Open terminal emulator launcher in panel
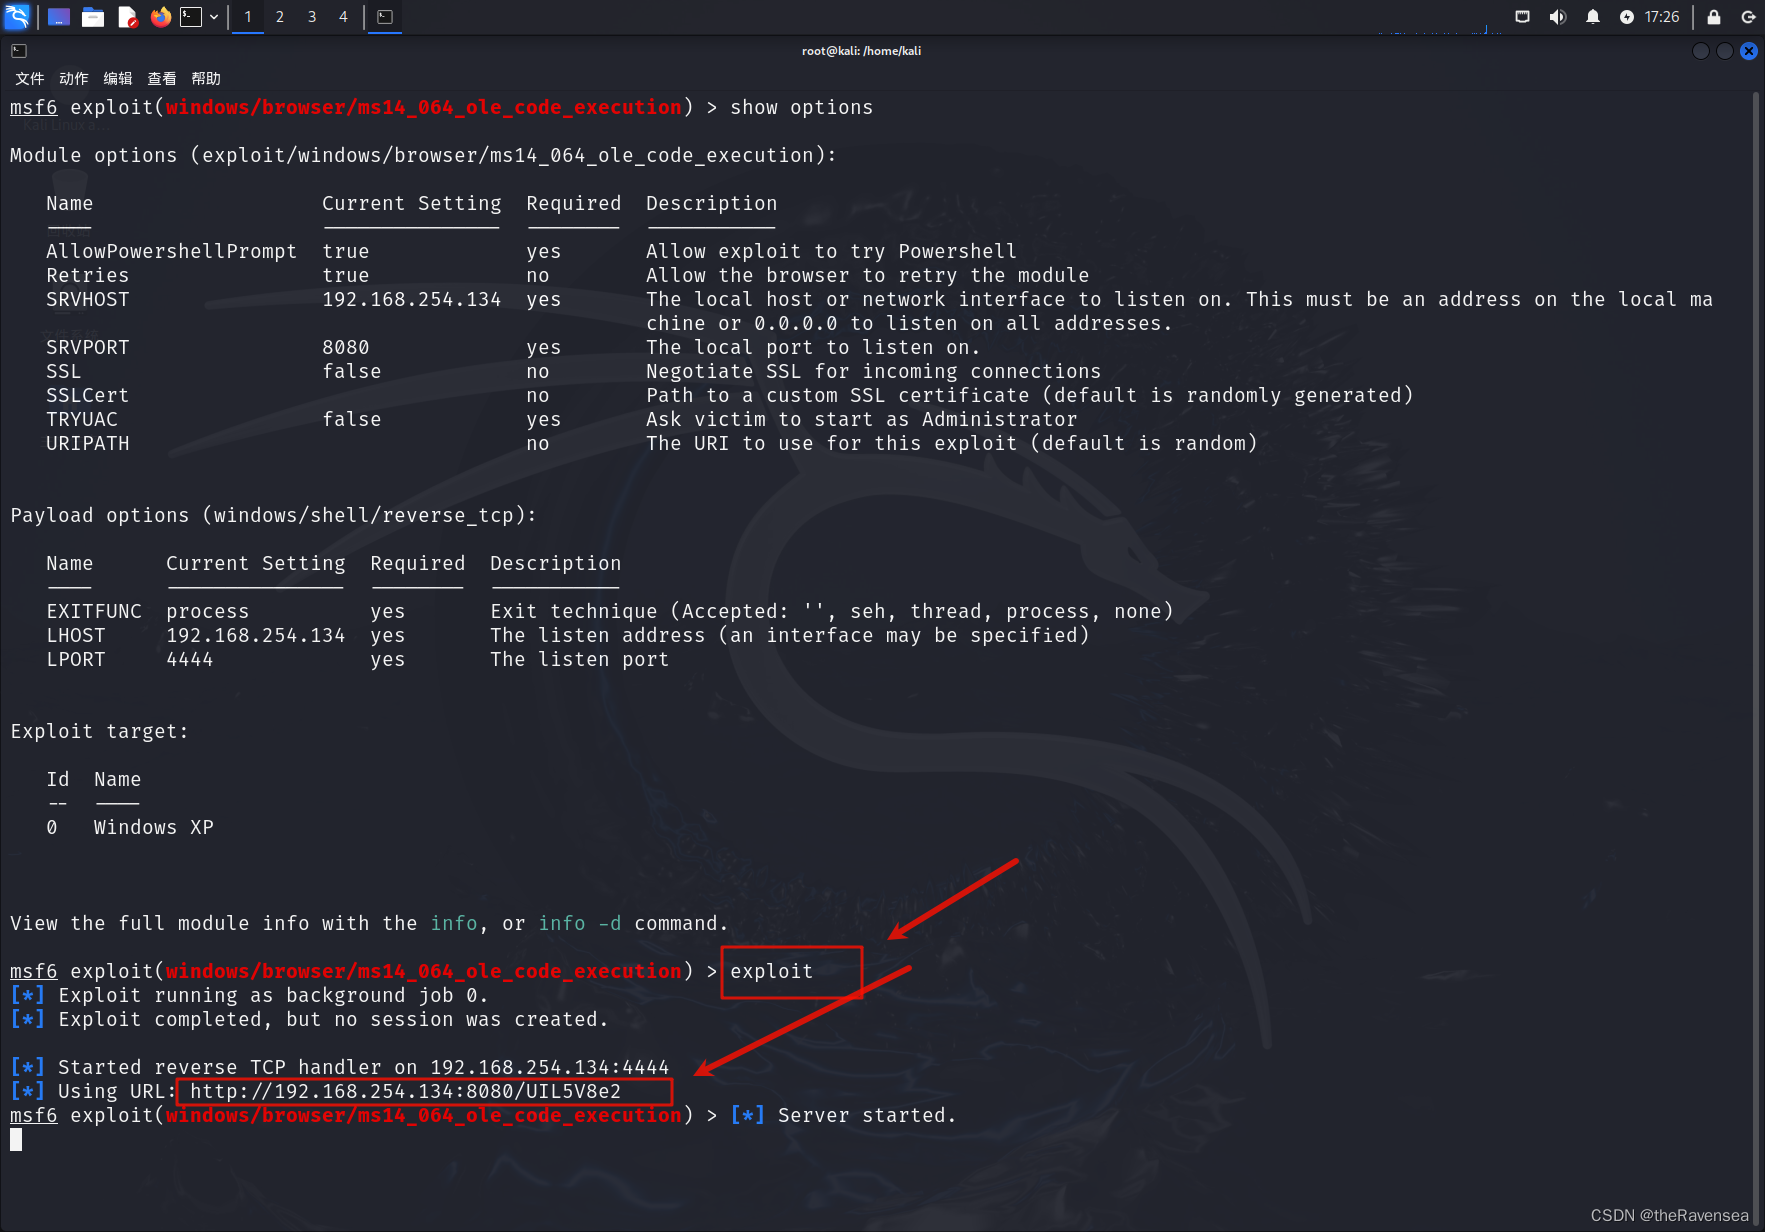This screenshot has height=1232, width=1765. [191, 17]
